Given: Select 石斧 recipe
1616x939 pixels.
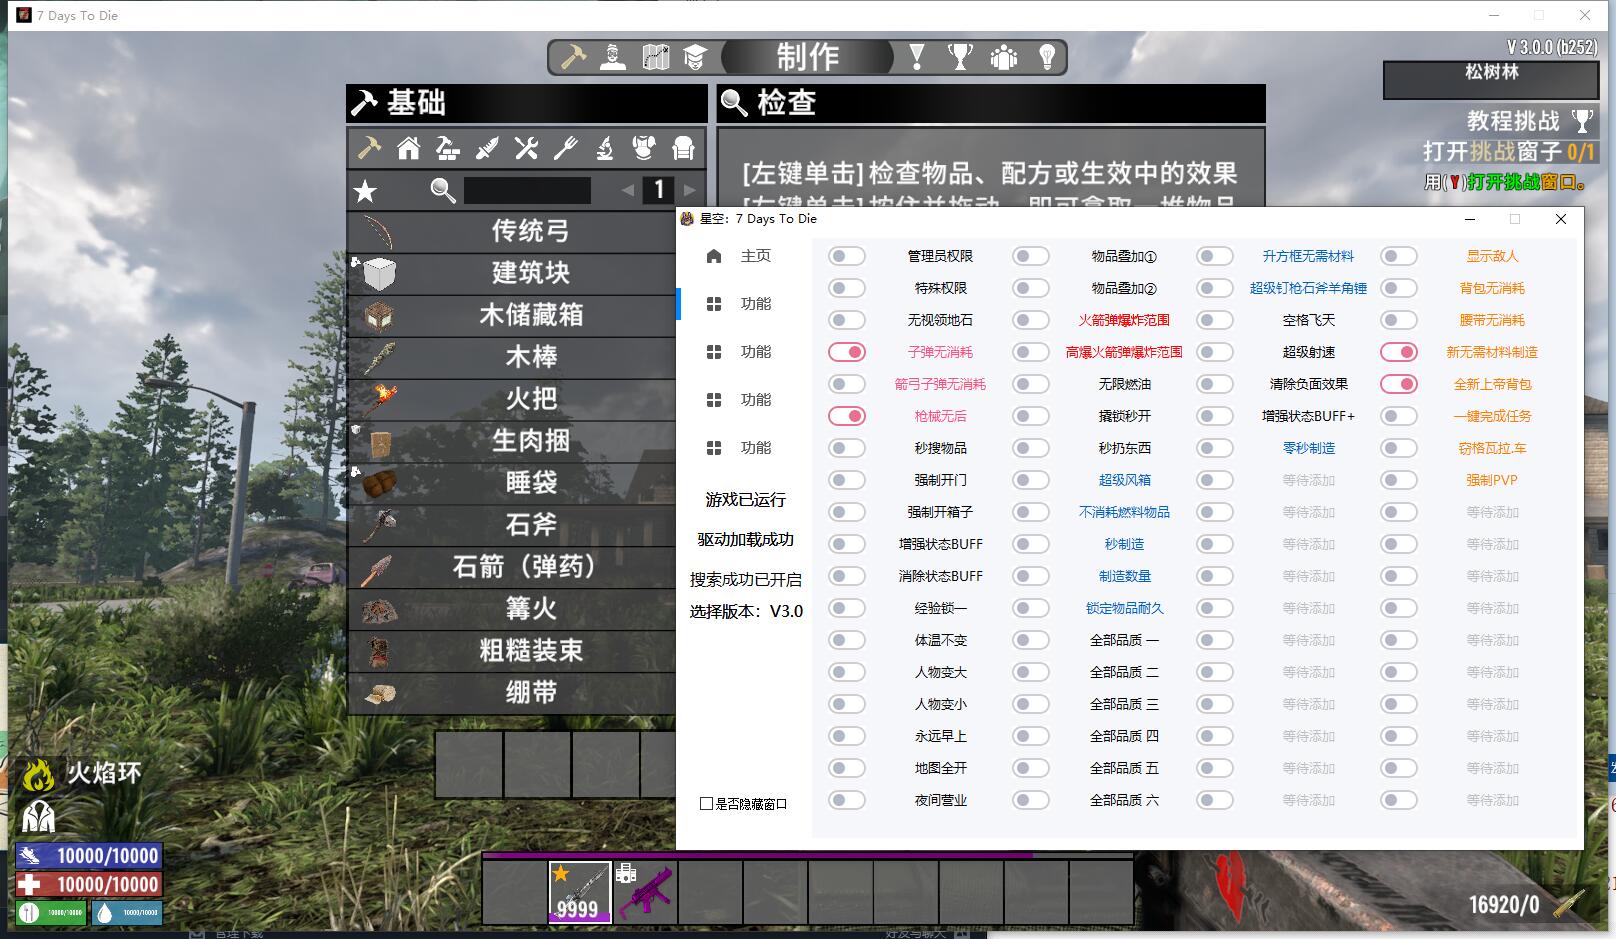Looking at the screenshot, I should point(512,525).
